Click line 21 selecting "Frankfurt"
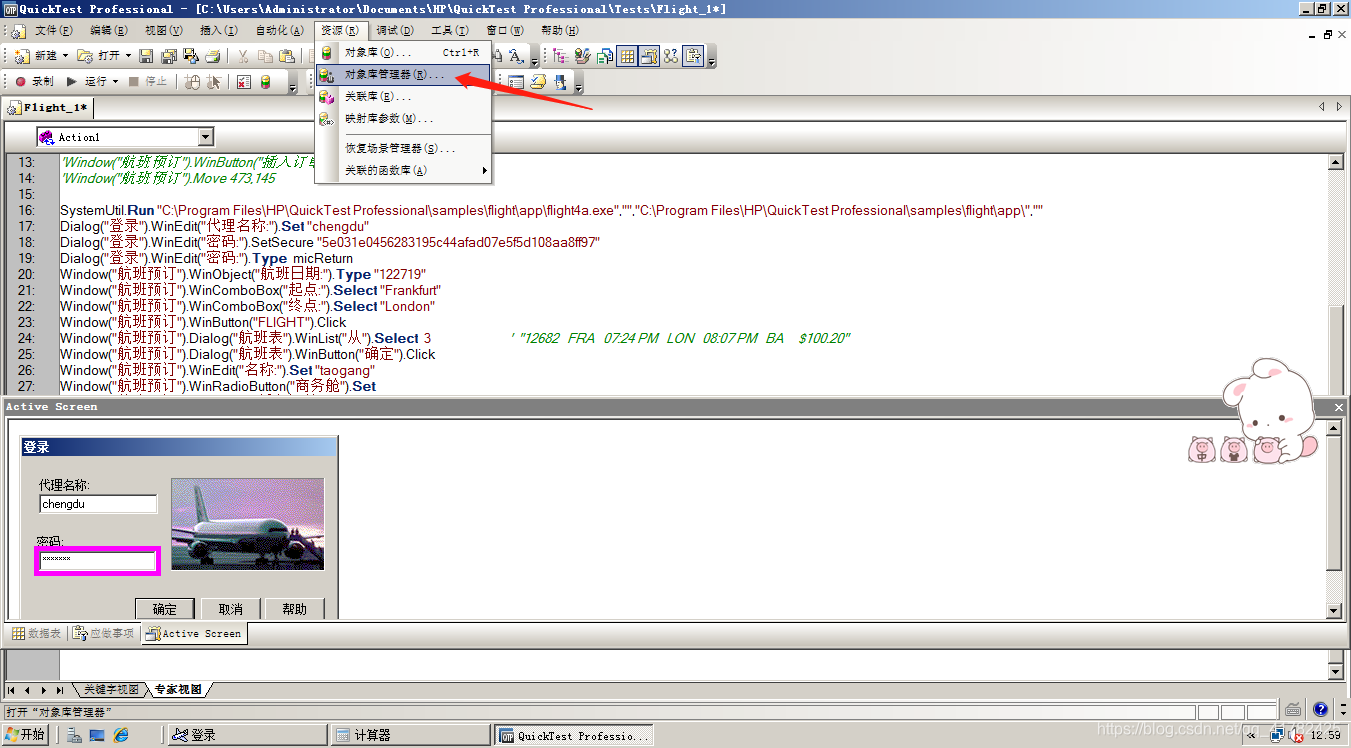 250,290
